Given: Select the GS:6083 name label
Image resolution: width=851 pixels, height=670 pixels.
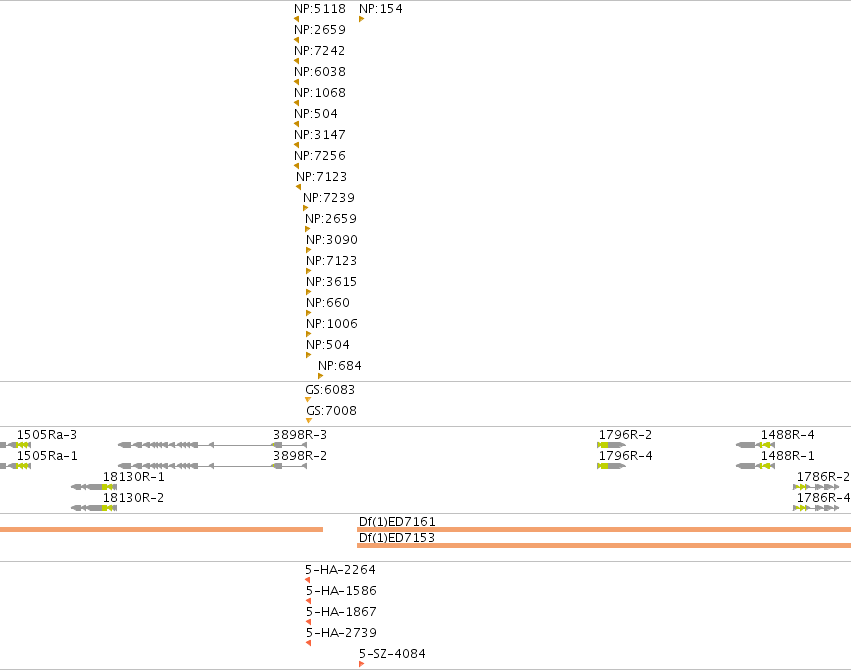Looking at the screenshot, I should point(330,390).
